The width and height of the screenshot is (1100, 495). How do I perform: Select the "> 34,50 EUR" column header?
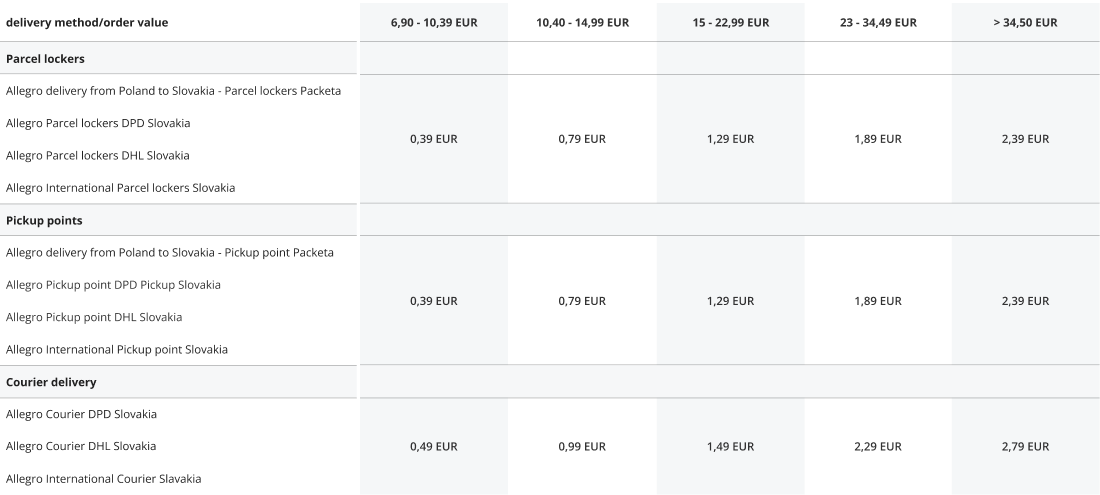coord(1025,23)
